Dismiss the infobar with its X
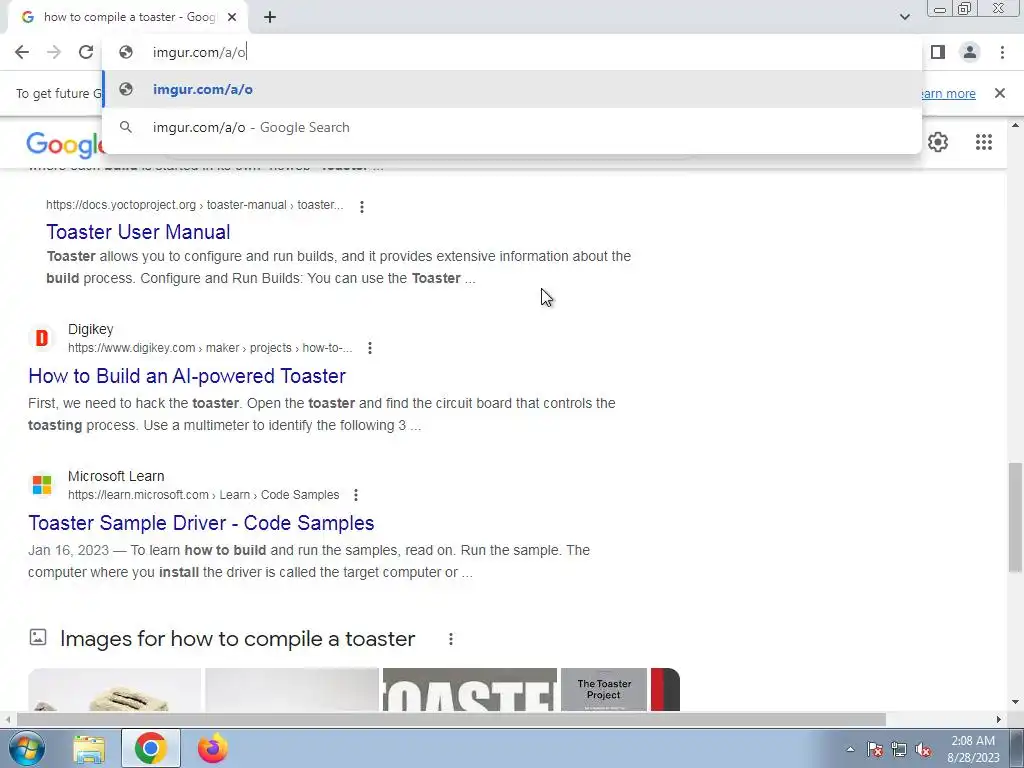Image resolution: width=1024 pixels, height=768 pixels. pos(1000,93)
